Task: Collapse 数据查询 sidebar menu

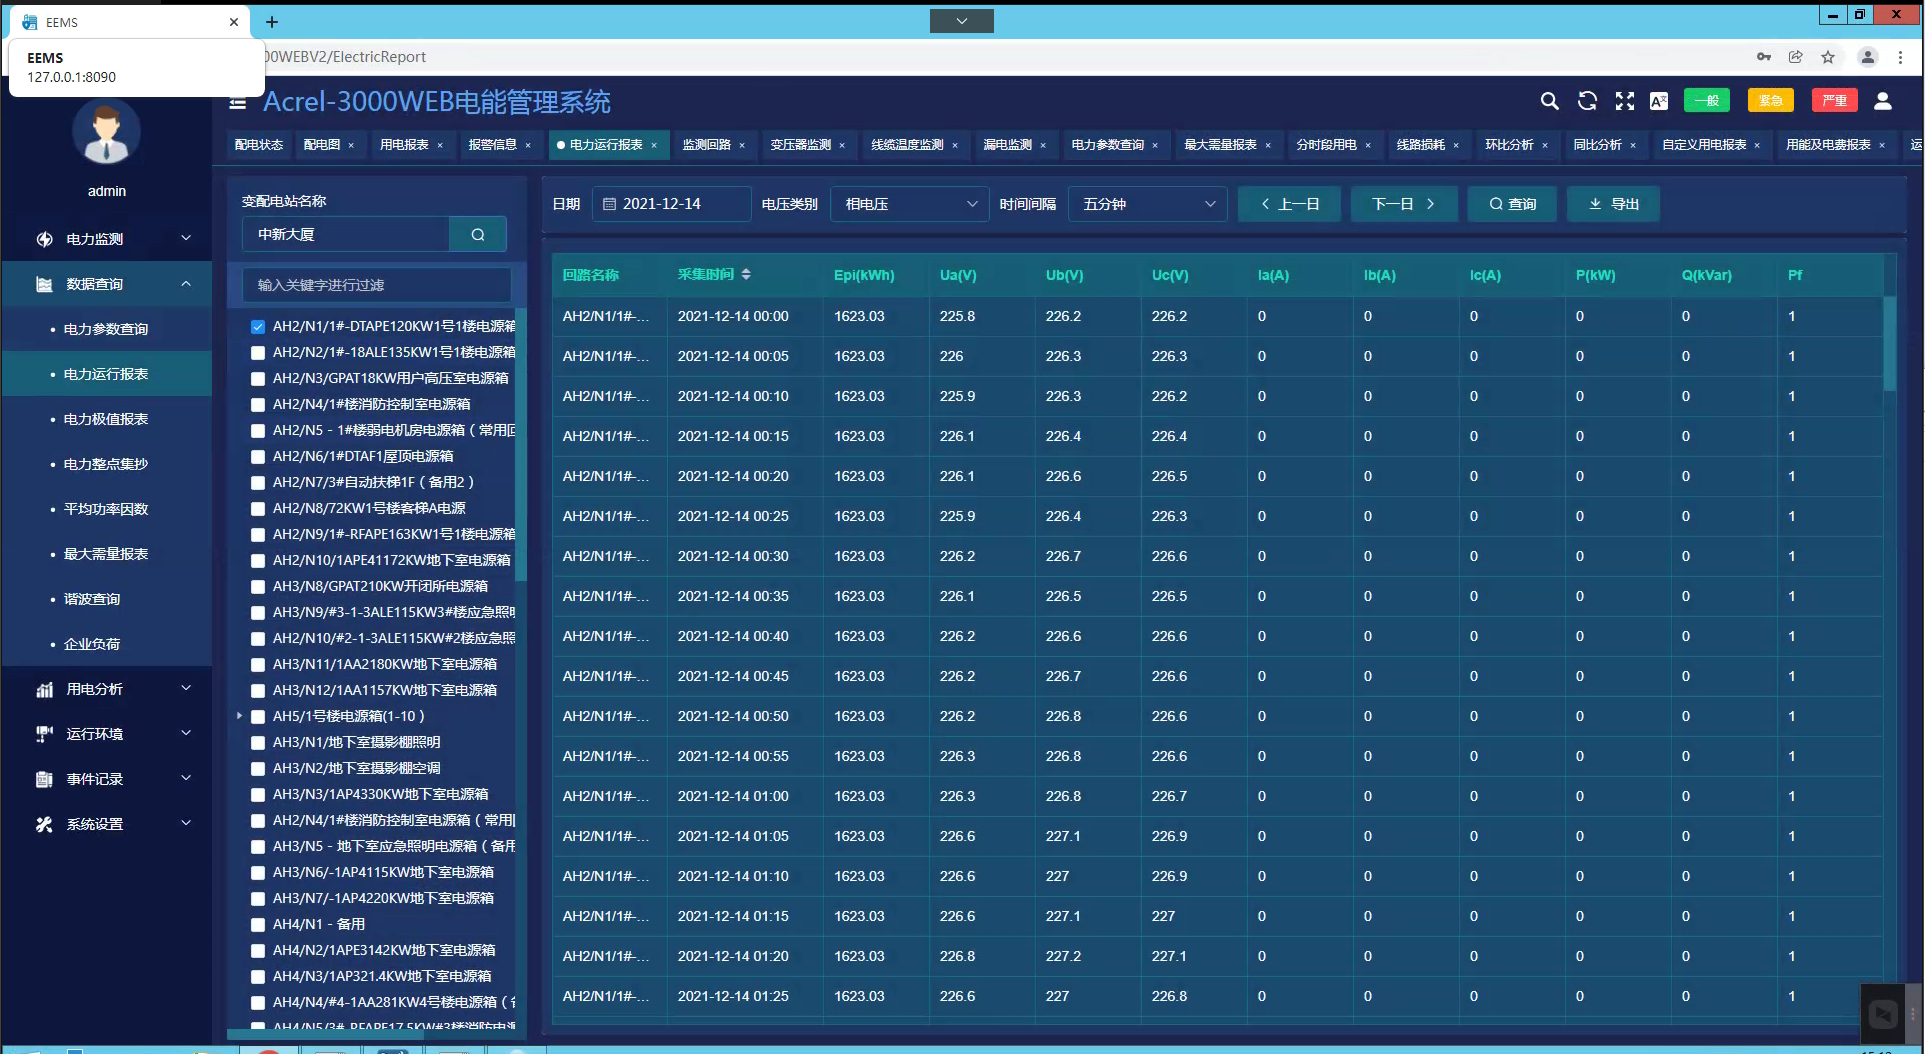Action: pos(106,284)
